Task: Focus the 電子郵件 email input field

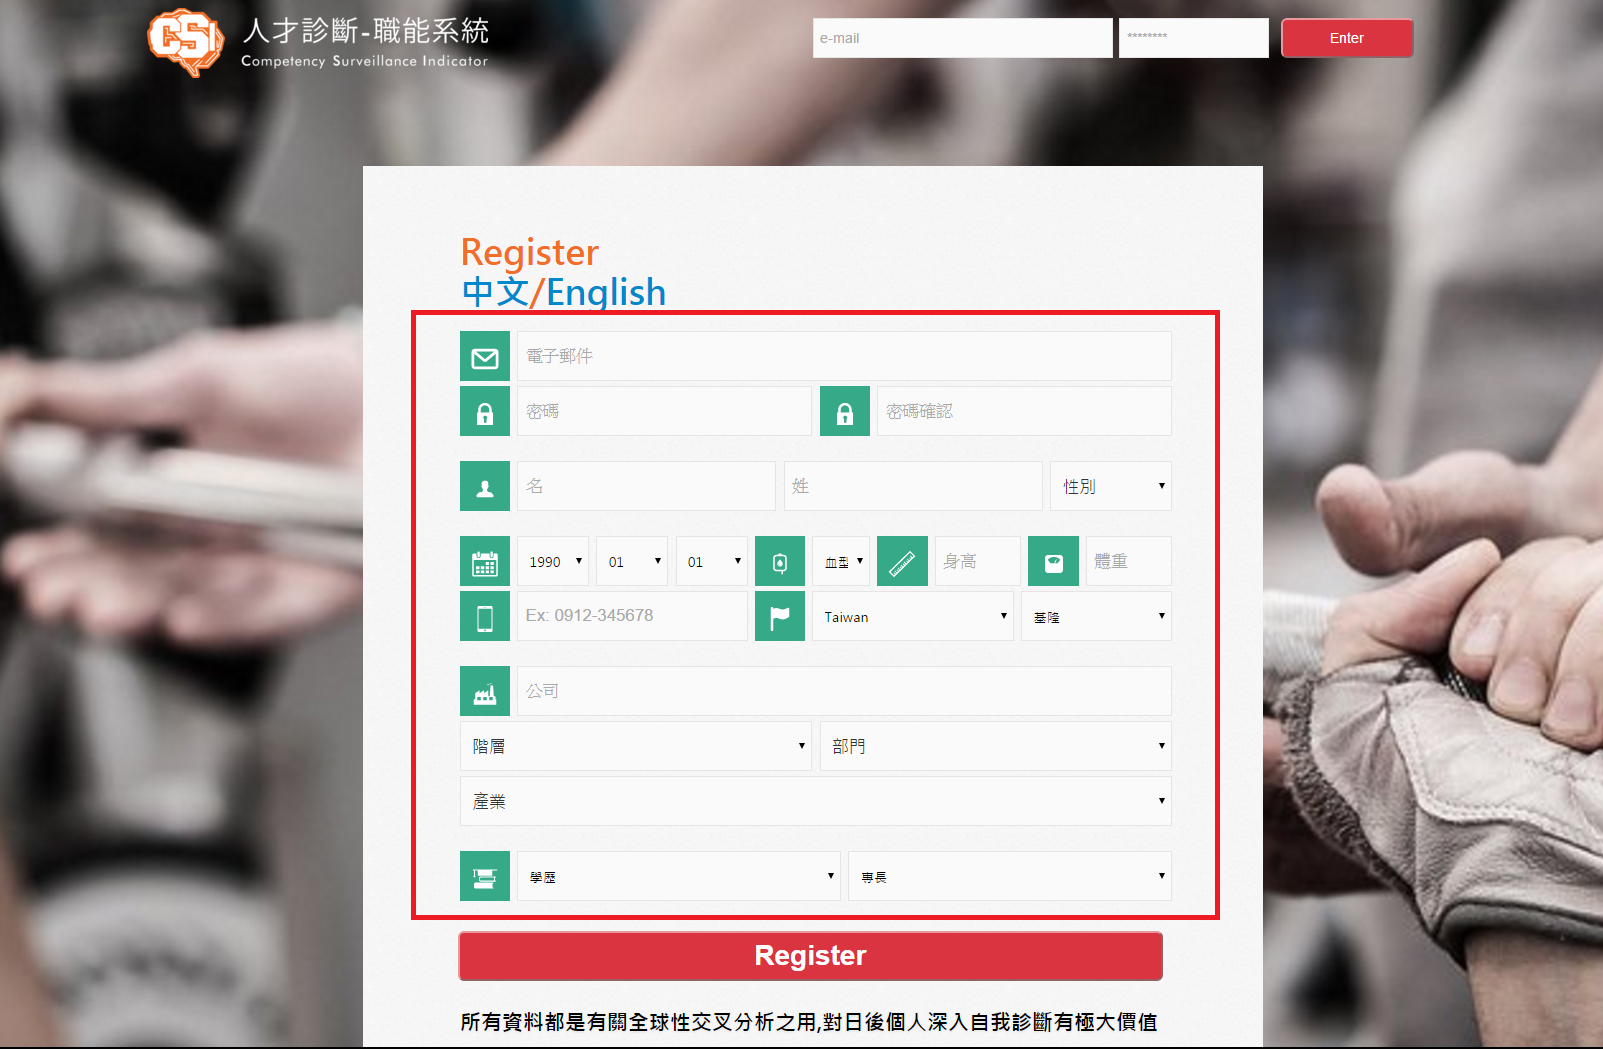Action: (x=843, y=357)
